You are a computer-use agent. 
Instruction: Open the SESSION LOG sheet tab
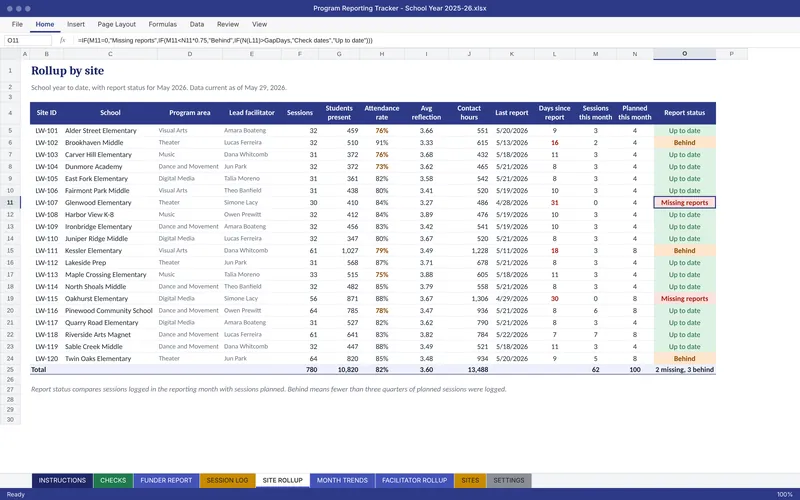[x=227, y=481]
